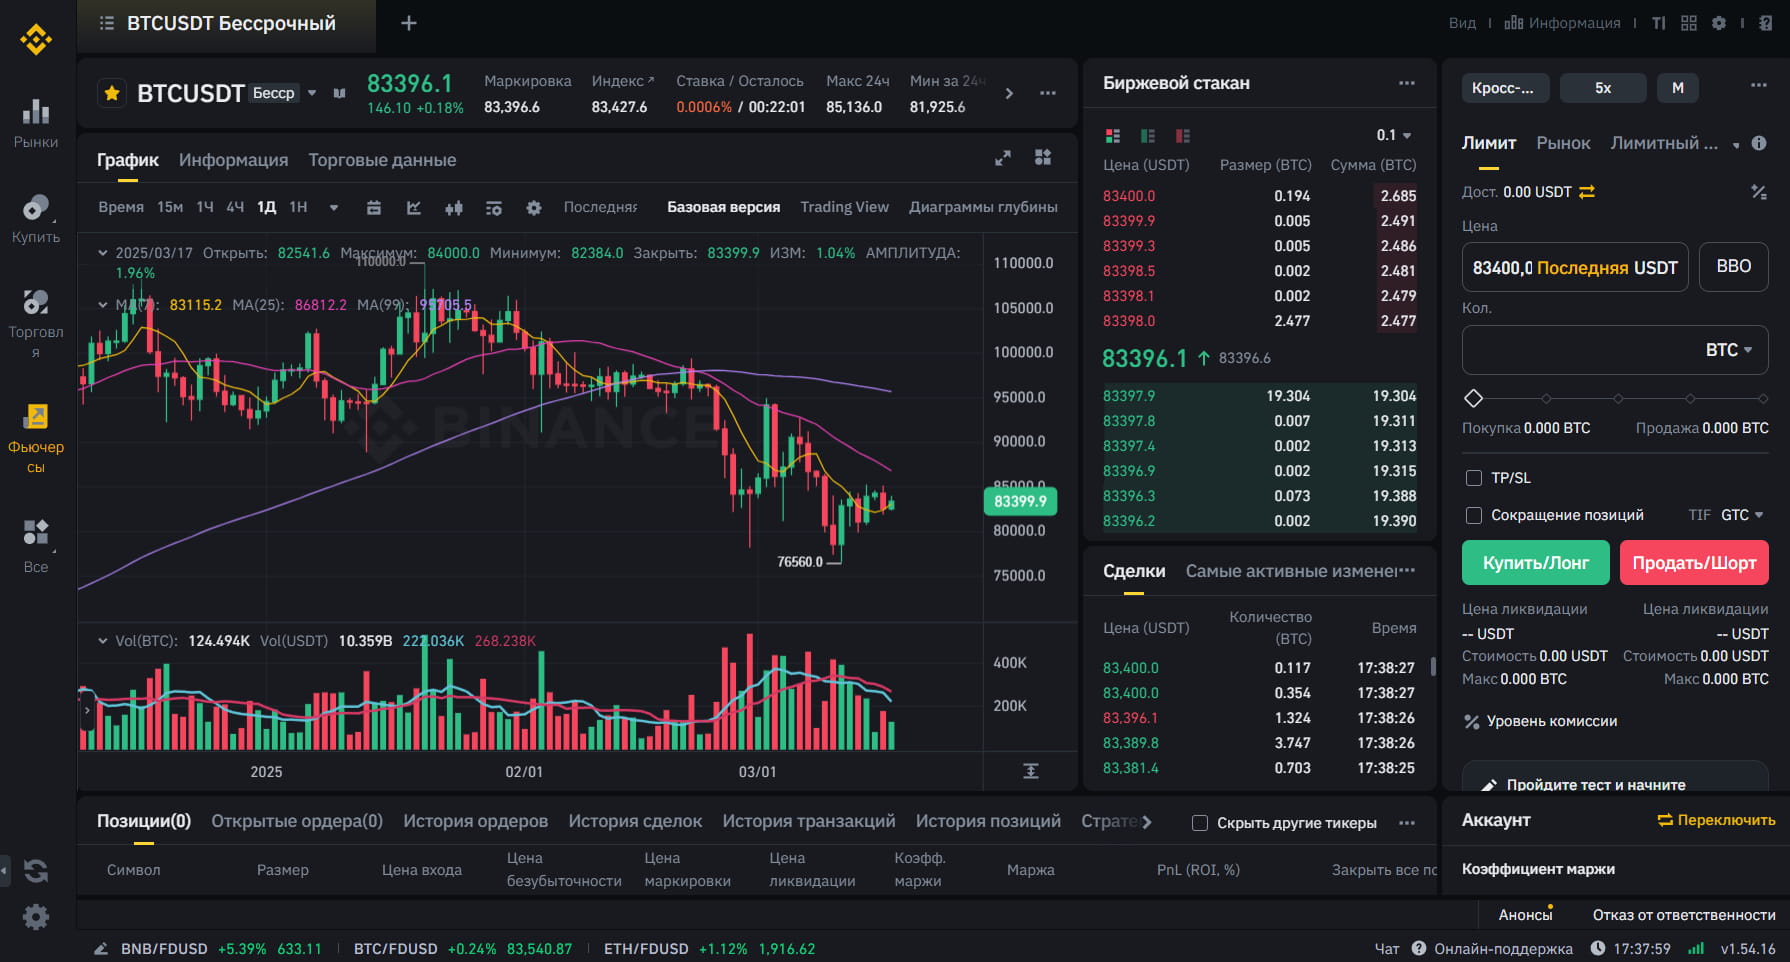1790x962 pixels.
Task: Open the Лимитный order type dropdown
Action: (1736, 145)
